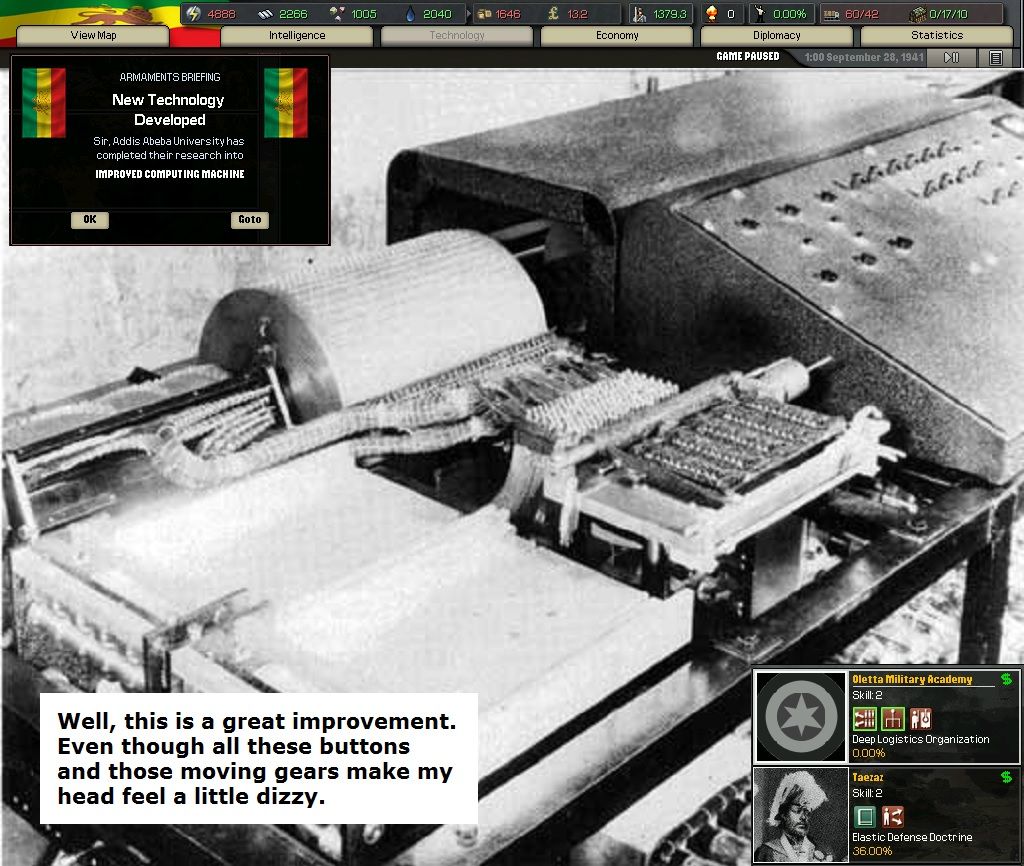Click the nuclear explosion icon in top bar
This screenshot has height=866, width=1024.
pos(711,14)
